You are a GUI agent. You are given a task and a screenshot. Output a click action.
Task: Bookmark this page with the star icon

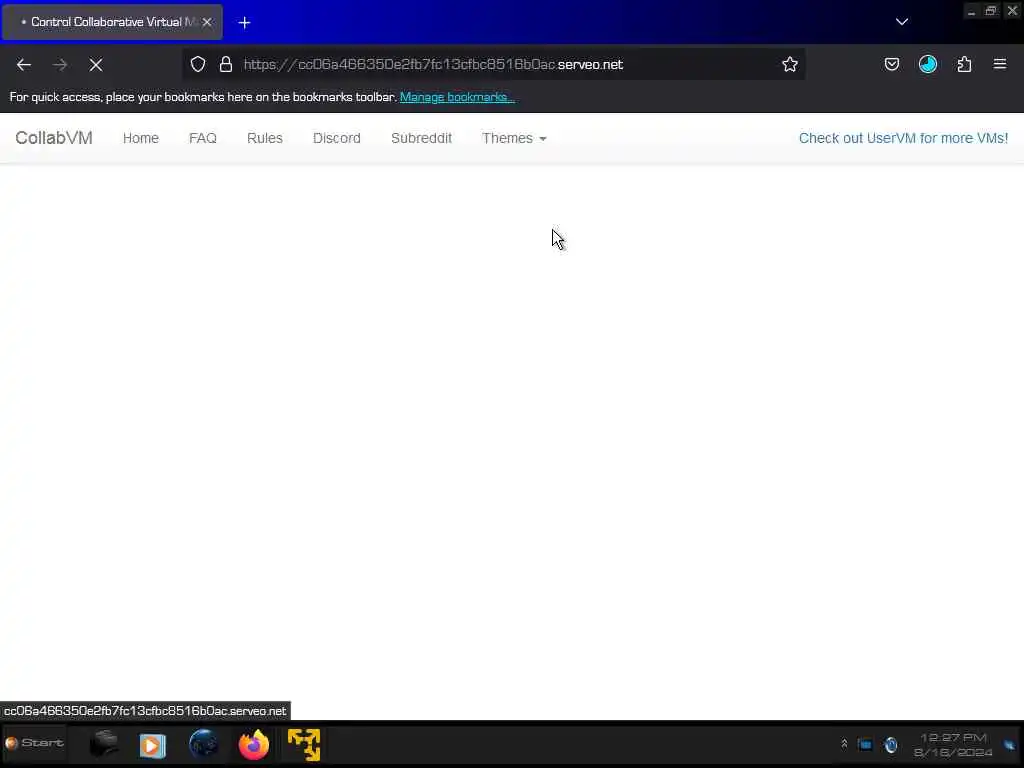point(790,64)
